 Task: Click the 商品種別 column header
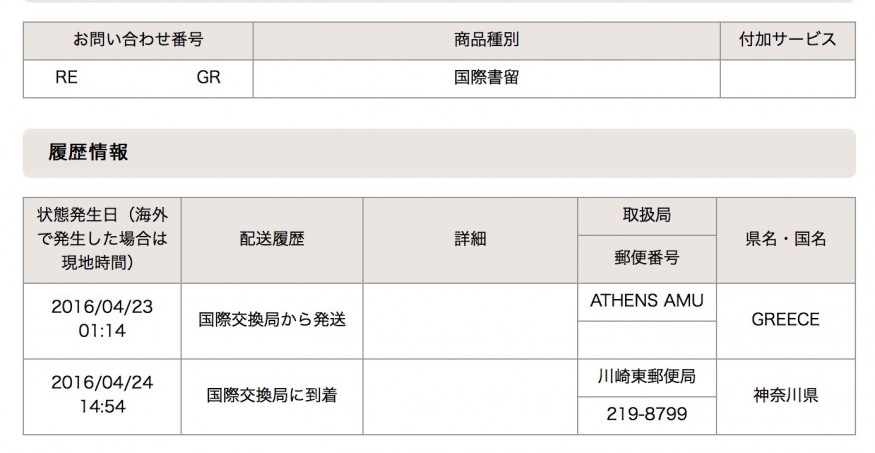click(x=486, y=41)
